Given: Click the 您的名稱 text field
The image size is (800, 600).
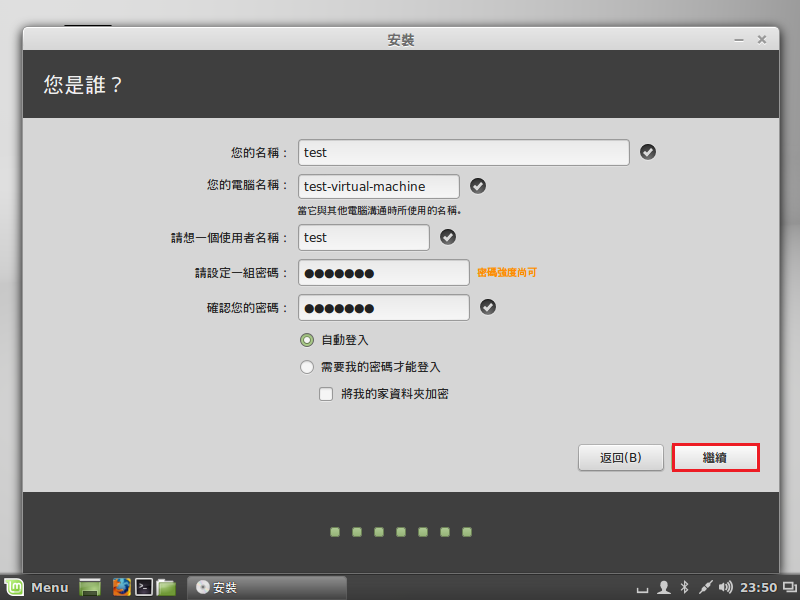Looking at the screenshot, I should coord(463,152).
